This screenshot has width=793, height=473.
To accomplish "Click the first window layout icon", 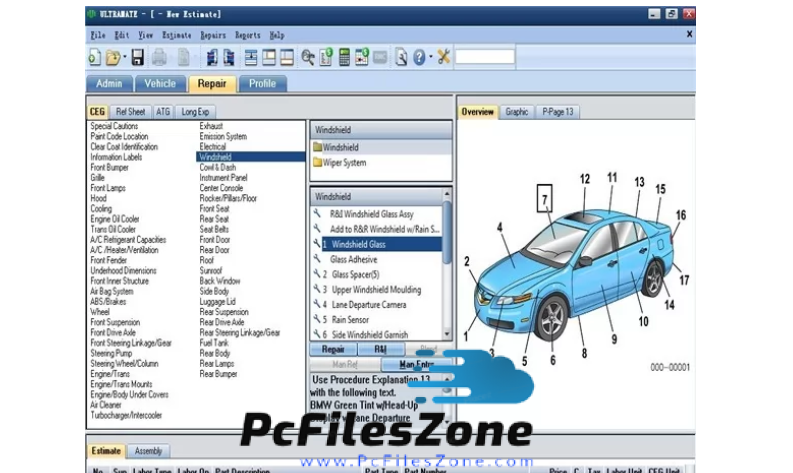I will (x=251, y=57).
